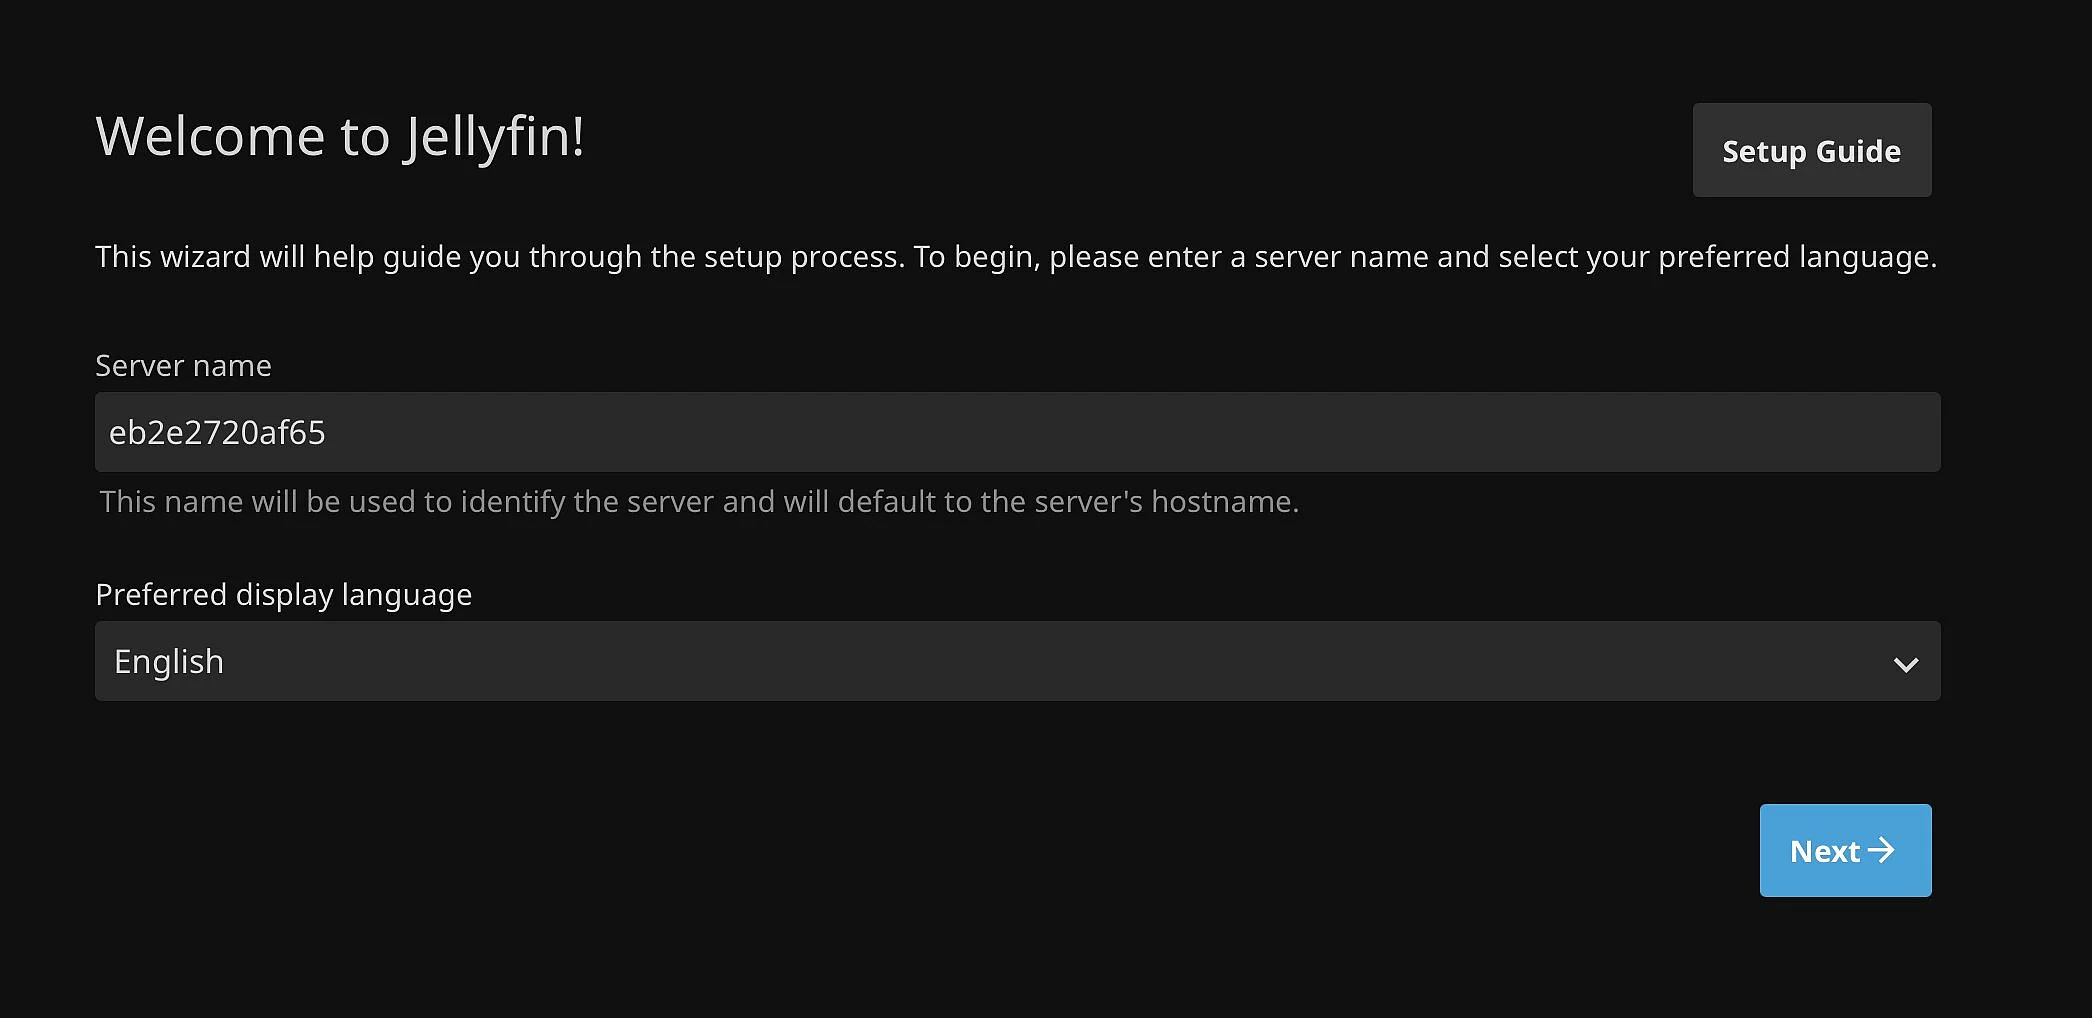Click the word "Jellyfin!" in the title
The width and height of the screenshot is (2092, 1018).
(494, 138)
